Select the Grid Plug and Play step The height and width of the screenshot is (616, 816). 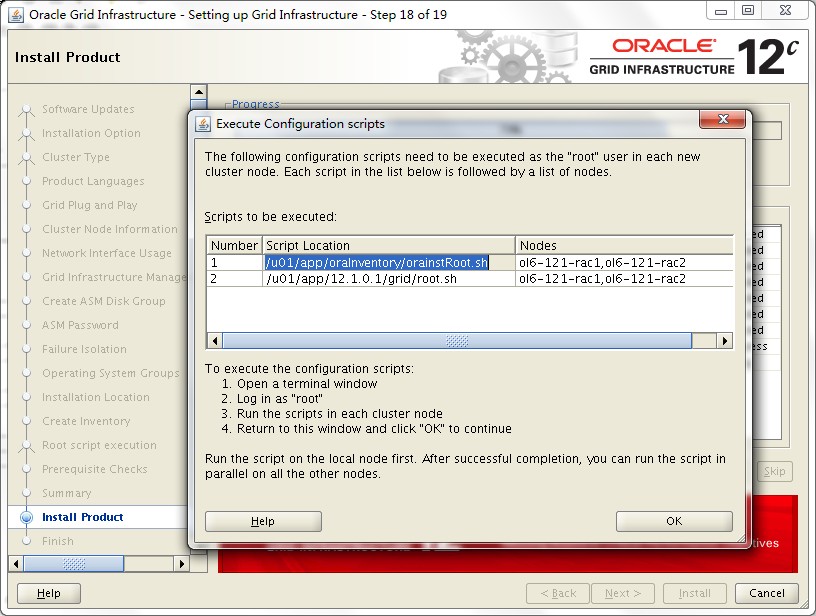click(90, 206)
